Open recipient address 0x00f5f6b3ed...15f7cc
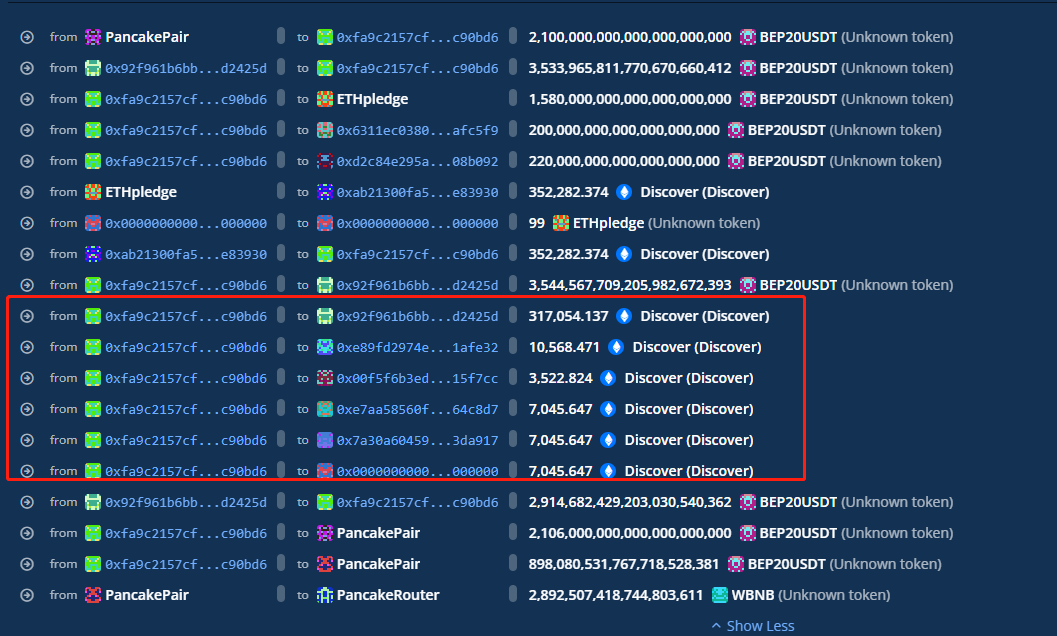 tap(417, 378)
